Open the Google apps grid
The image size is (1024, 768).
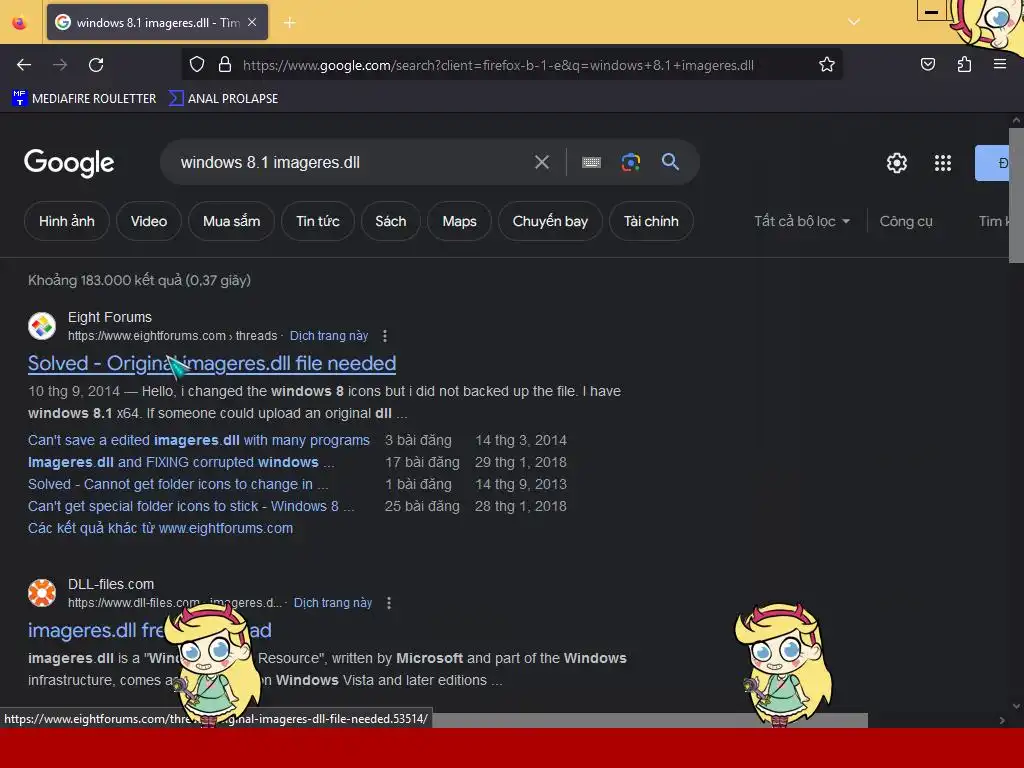point(942,163)
